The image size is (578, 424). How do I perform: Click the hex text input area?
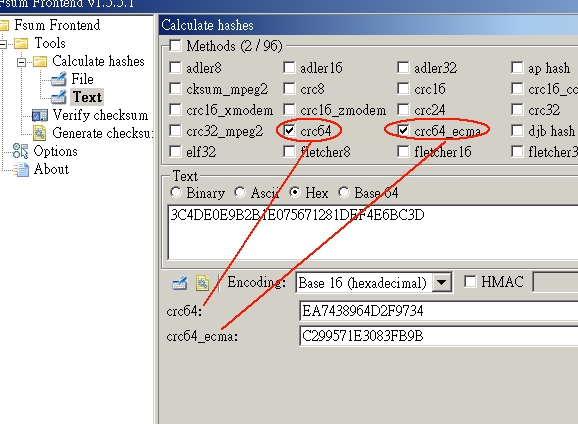(x=372, y=232)
